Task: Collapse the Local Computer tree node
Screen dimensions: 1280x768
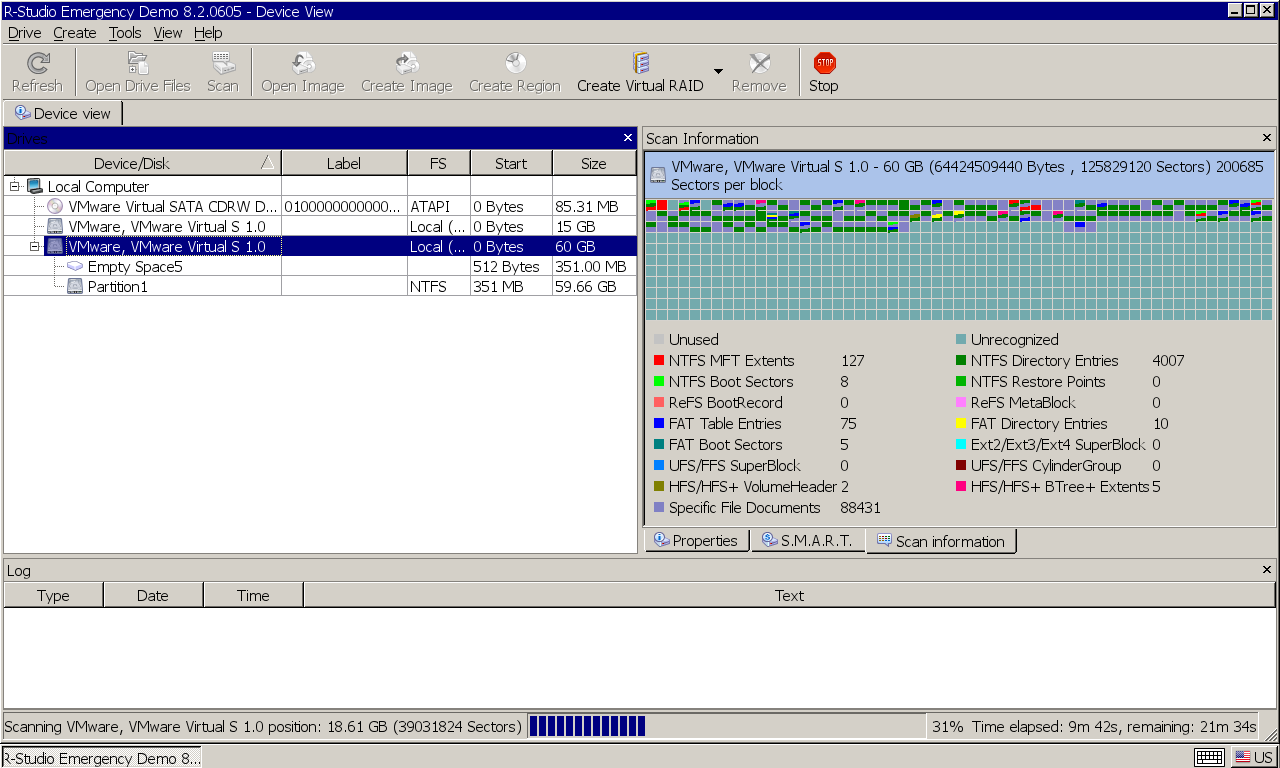Action: (x=15, y=186)
